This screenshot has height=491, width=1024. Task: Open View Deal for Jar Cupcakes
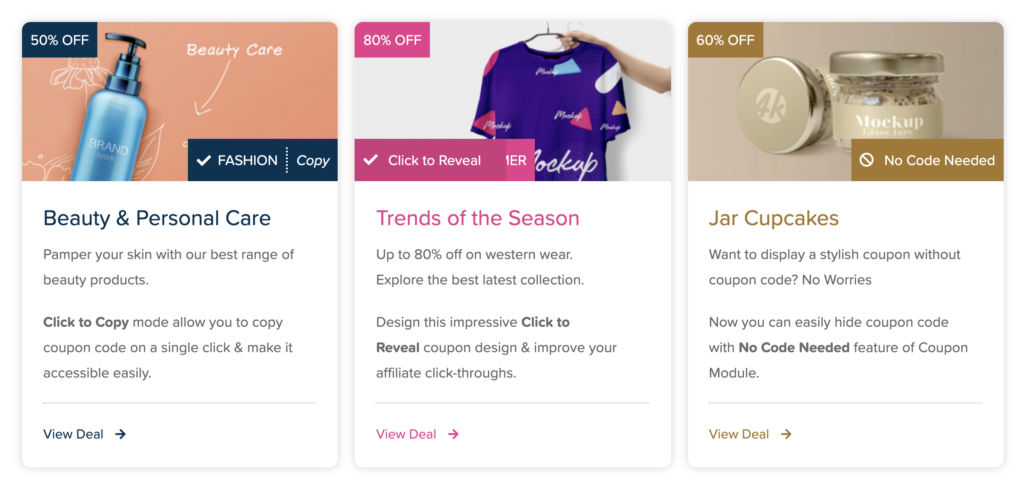pos(739,434)
